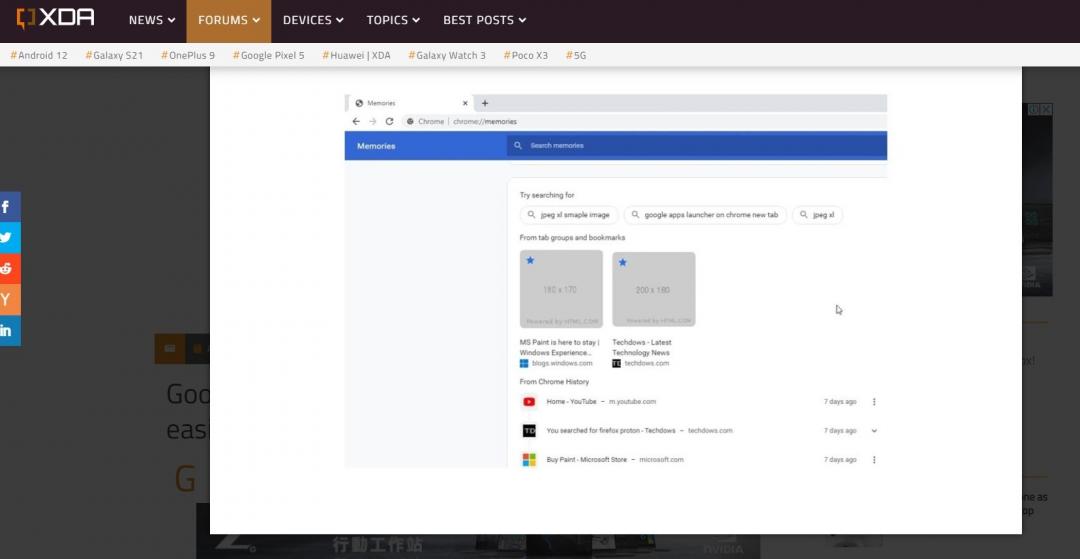Share the article on Reddit

pyautogui.click(x=8, y=268)
